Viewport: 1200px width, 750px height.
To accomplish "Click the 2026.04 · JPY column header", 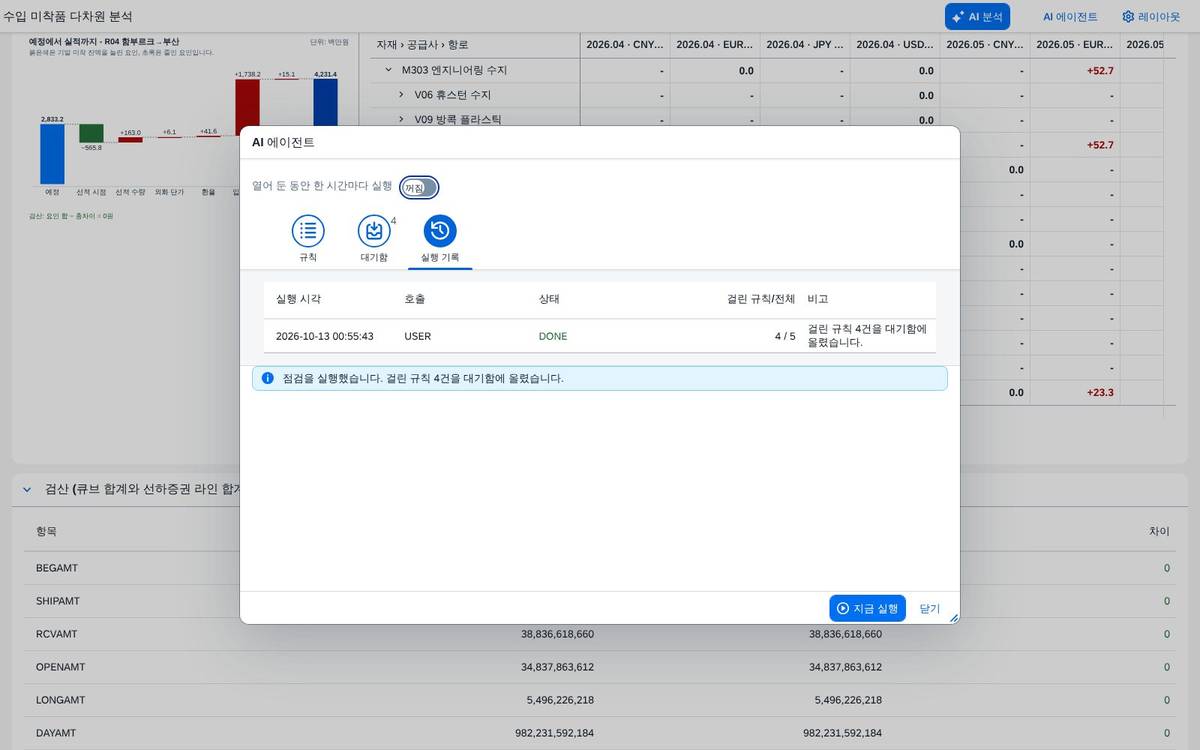I will [805, 45].
